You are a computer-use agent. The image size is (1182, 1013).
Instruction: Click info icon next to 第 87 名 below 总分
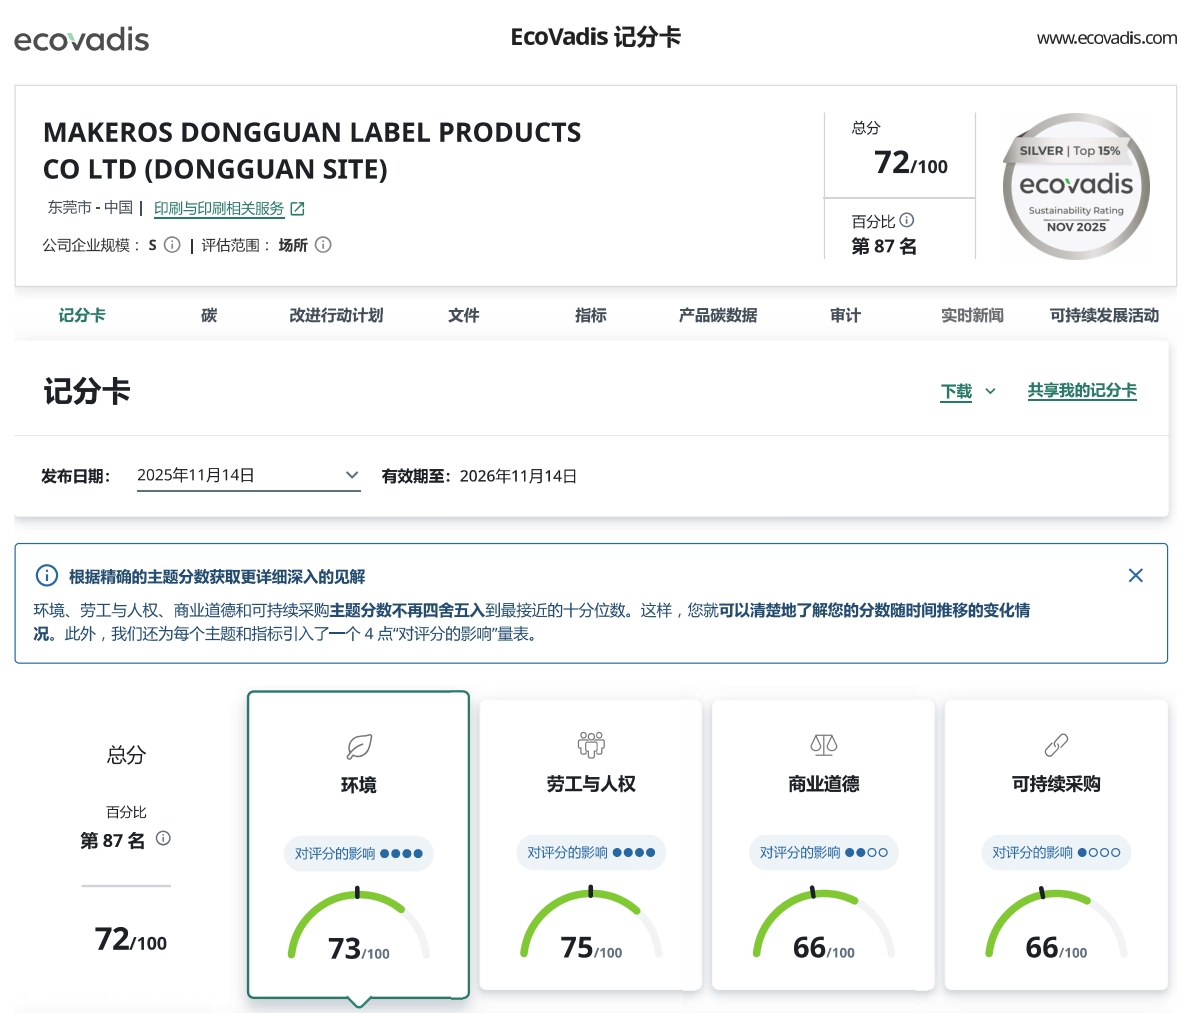point(163,839)
